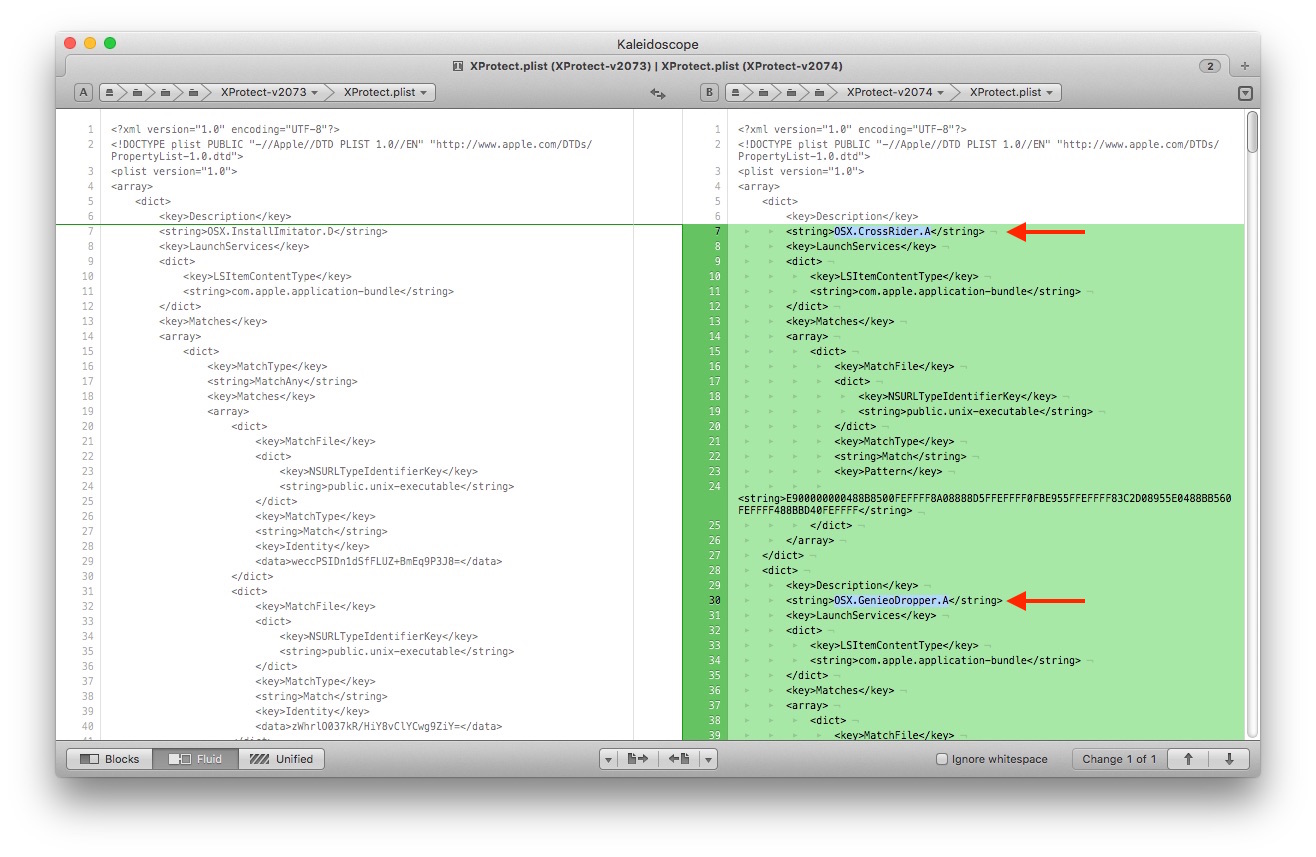Click data line weccPSIDn1dSfFLUZ in left pane

(x=379, y=561)
